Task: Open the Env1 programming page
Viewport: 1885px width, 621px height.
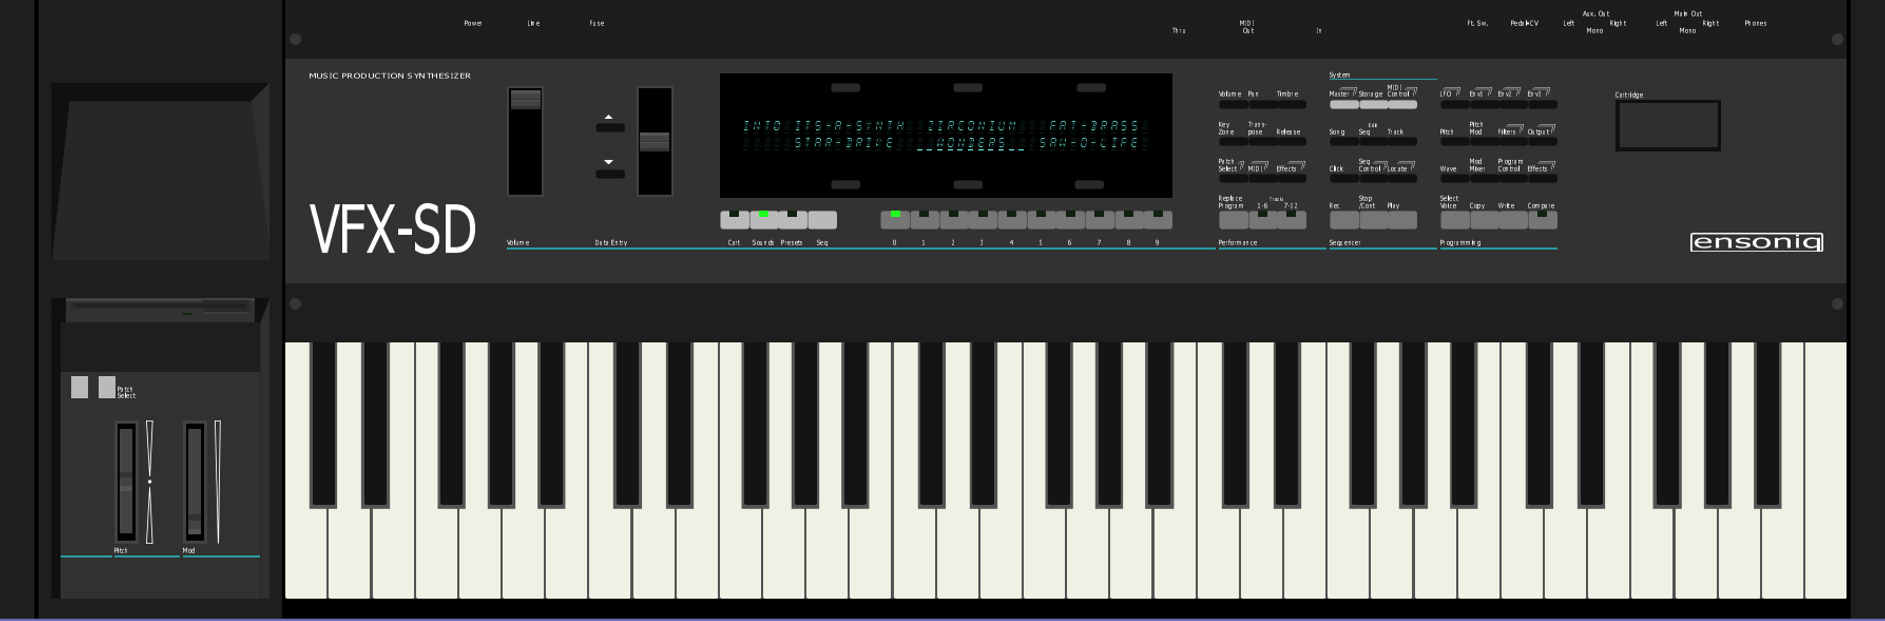Action: 1485,104
